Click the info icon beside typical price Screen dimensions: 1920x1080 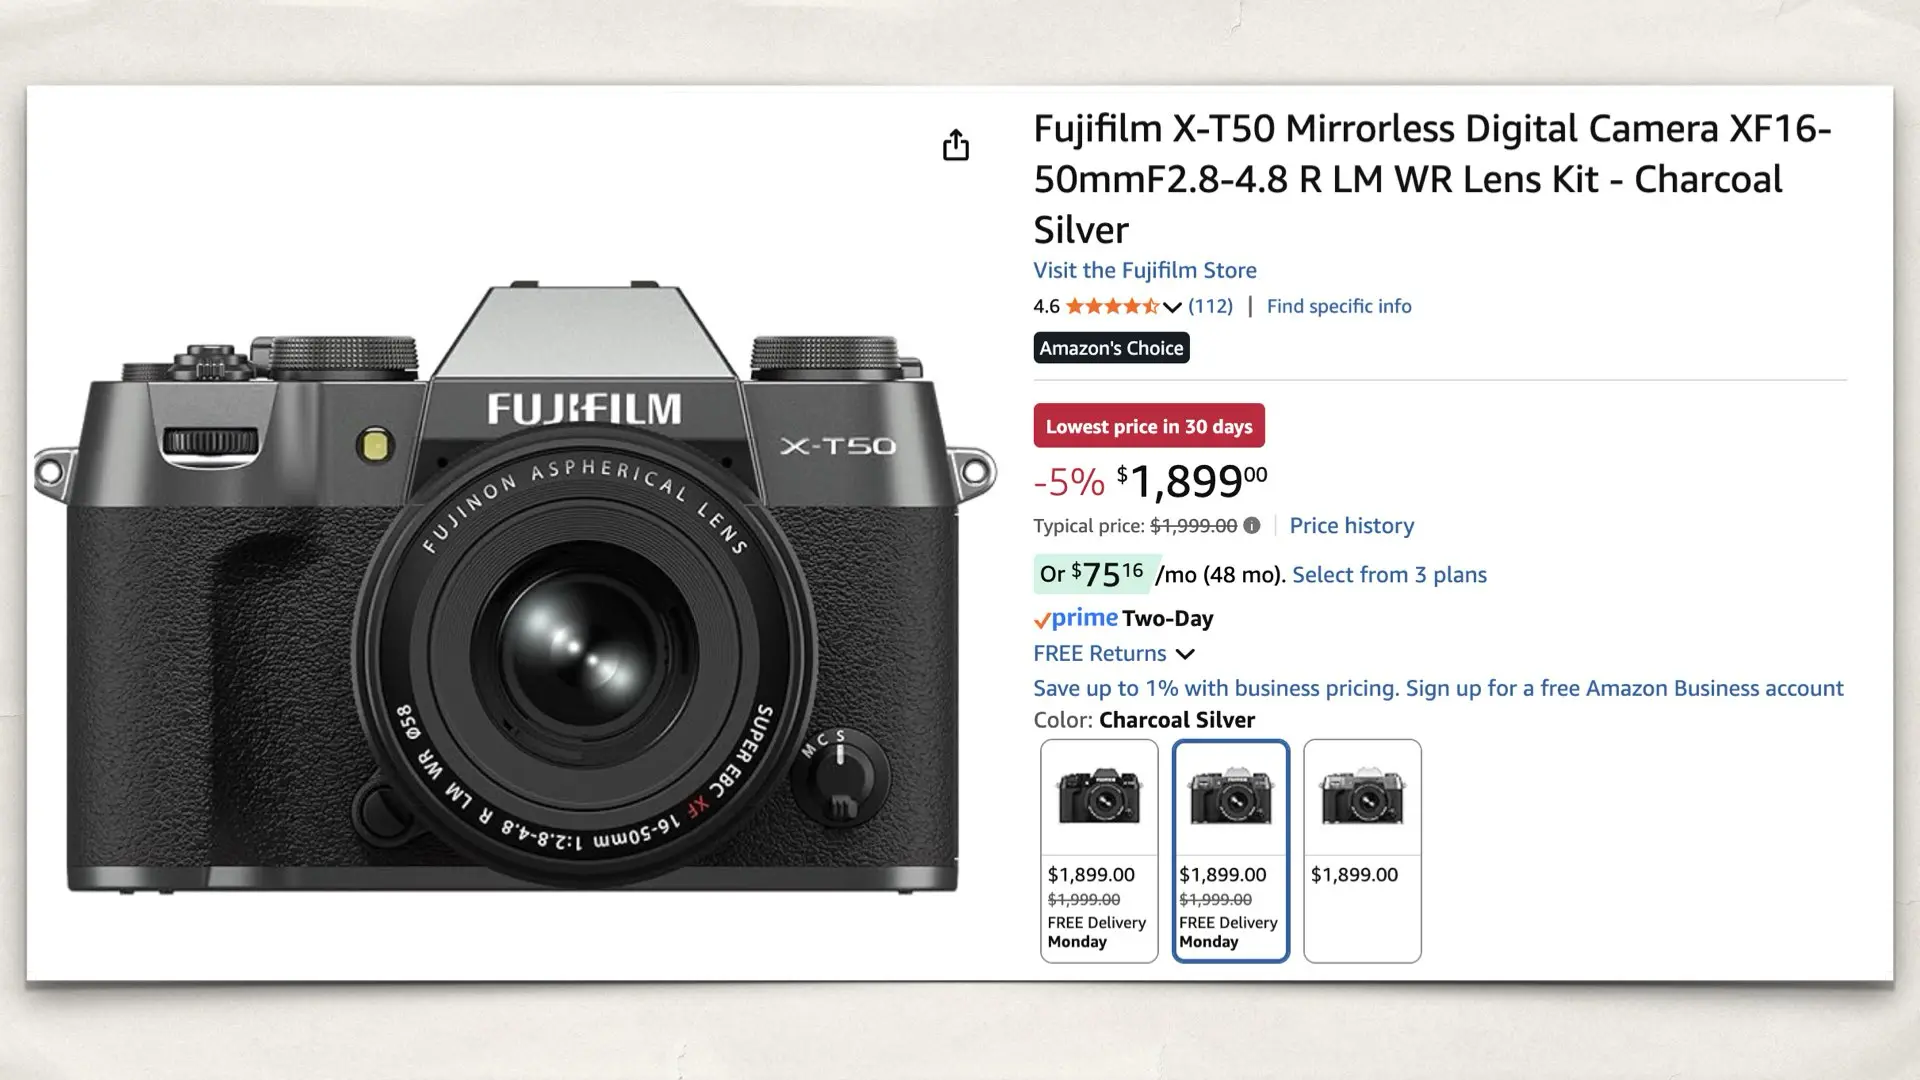pyautogui.click(x=1253, y=525)
